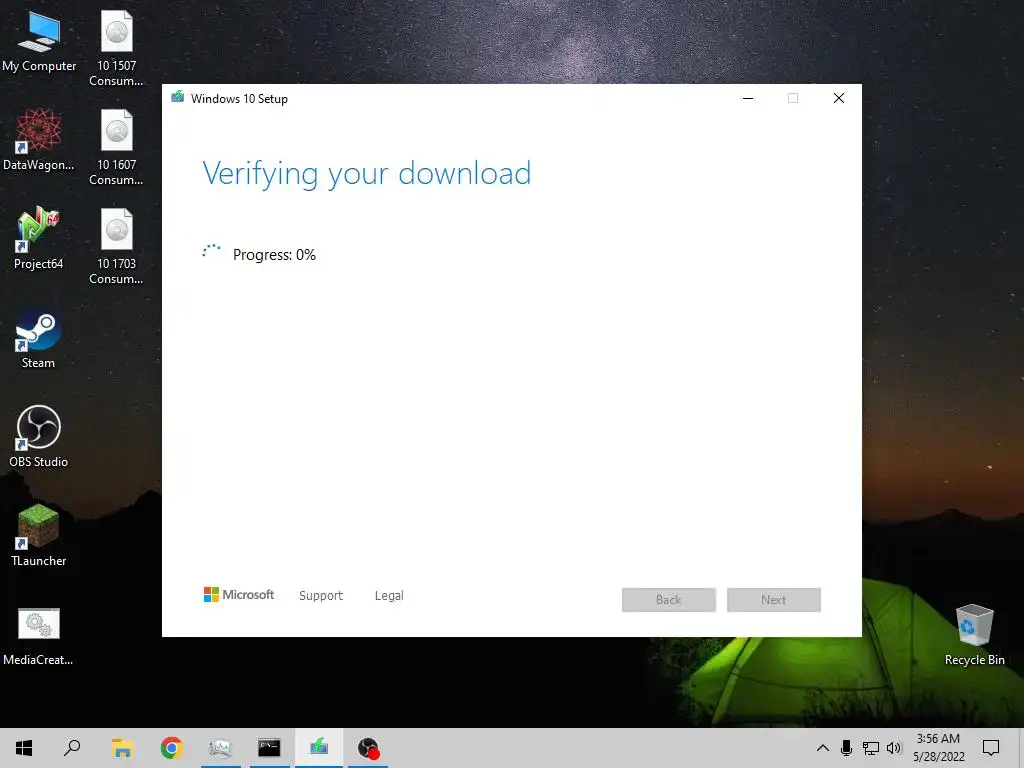Switch to OBS recording taskbar icon
Screen dimensions: 1024x768
(368, 748)
